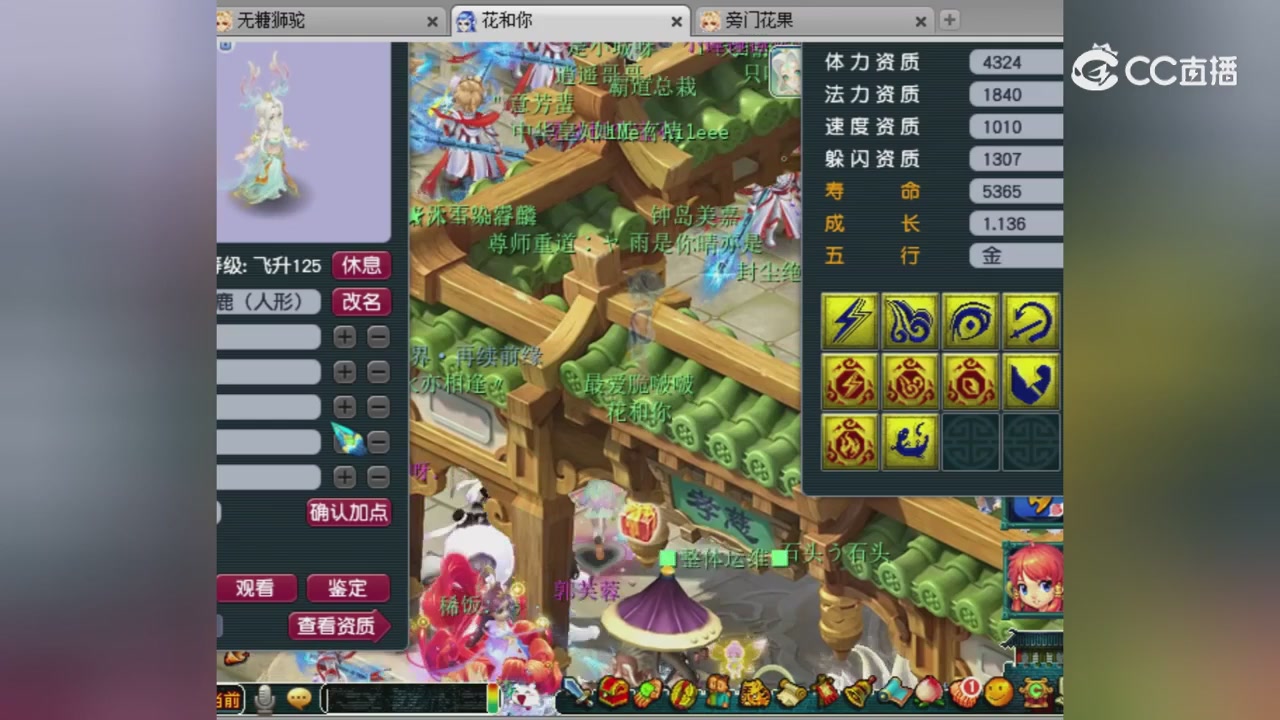Increase the second attribute with plus
This screenshot has width=1280, height=720.
coord(344,372)
